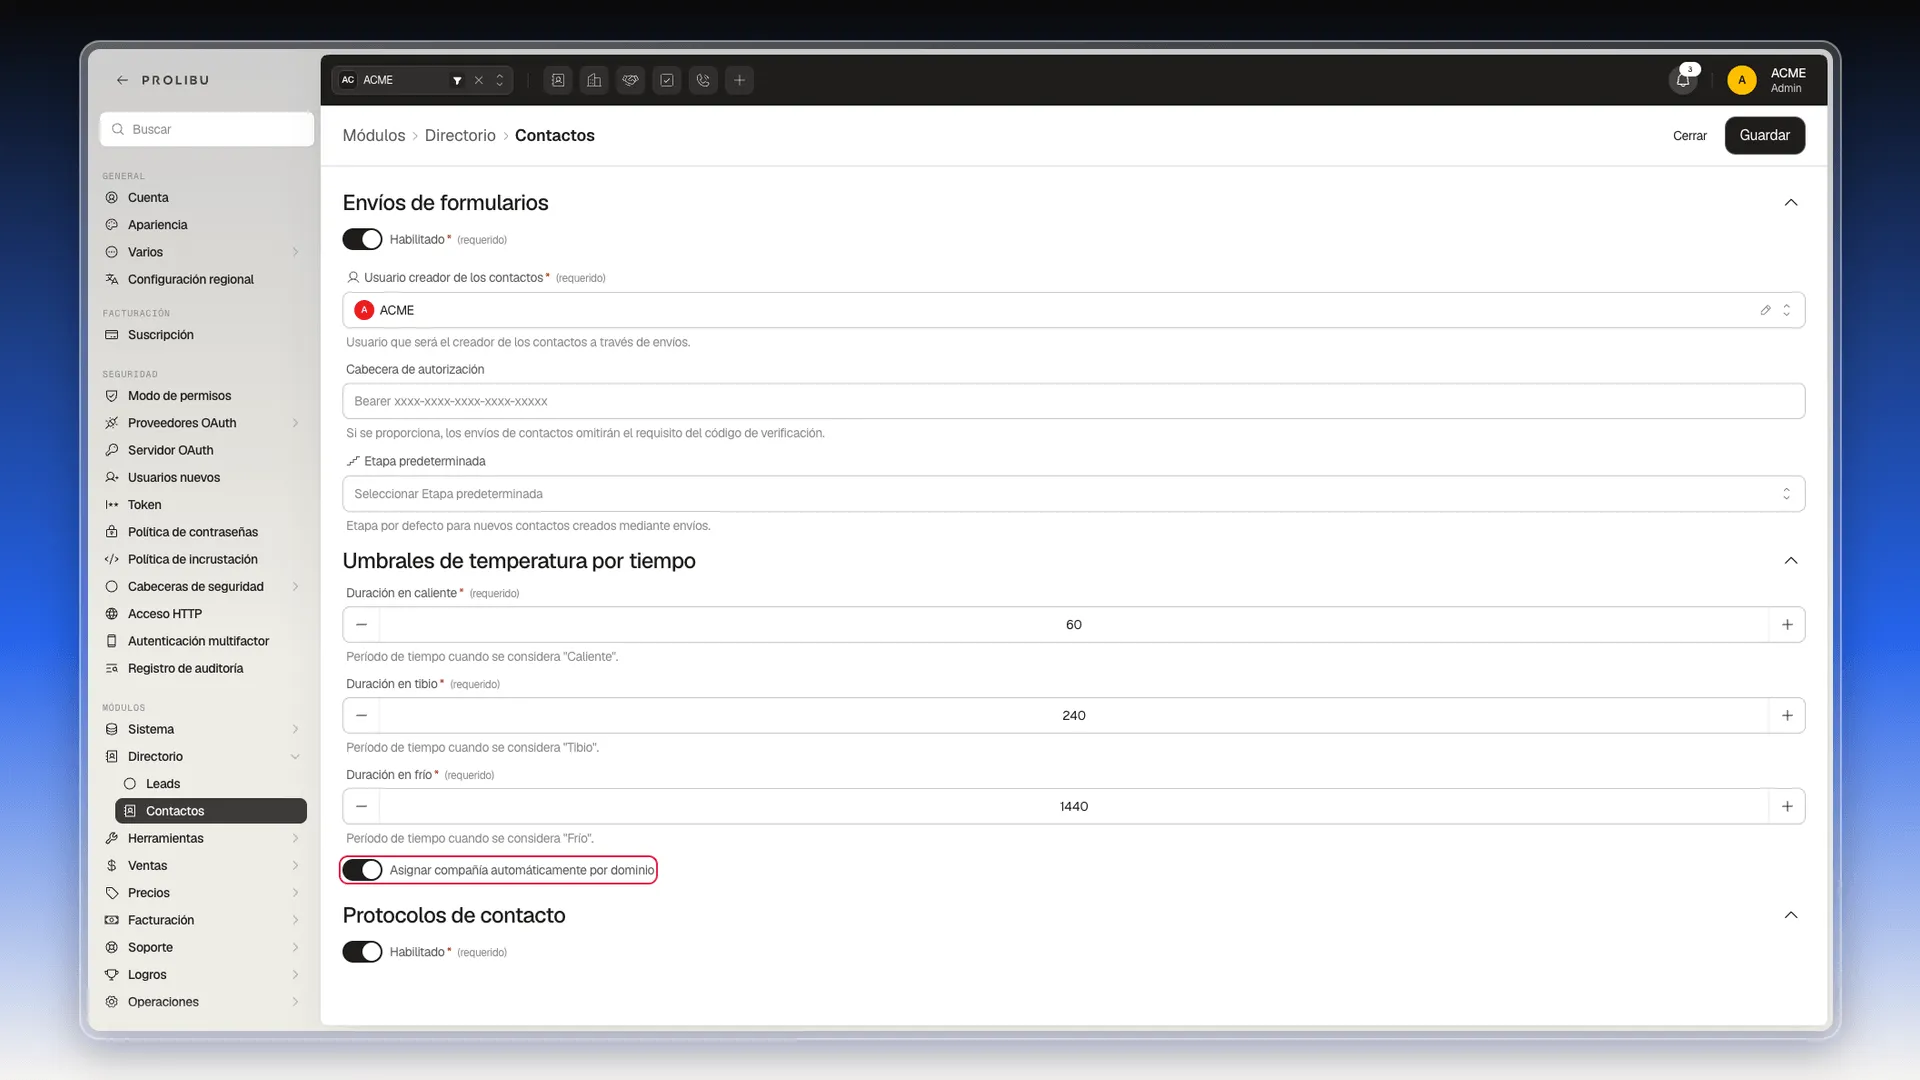Click the Duración en tibio value 240
Viewport: 1920px width, 1080px height.
(x=1074, y=715)
